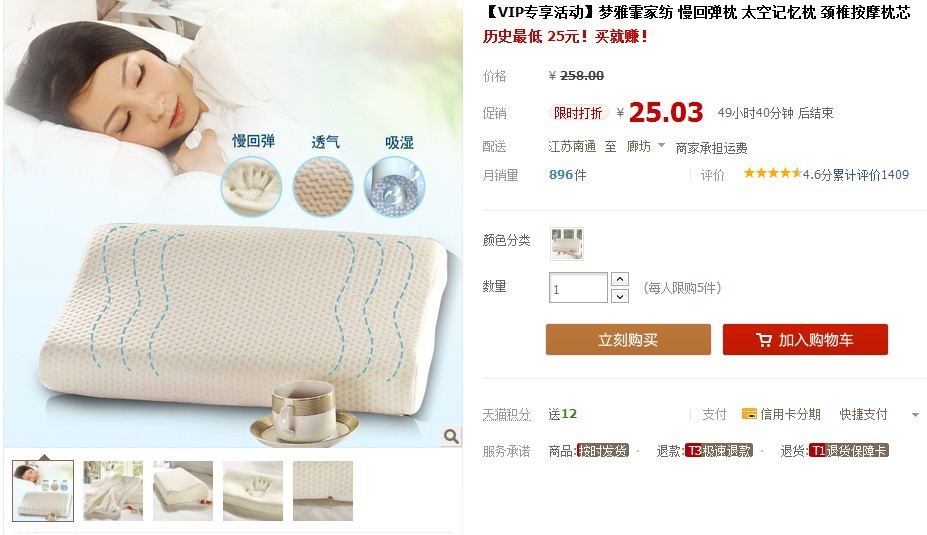Click the T1 退货保障卡 badge

tap(848, 451)
